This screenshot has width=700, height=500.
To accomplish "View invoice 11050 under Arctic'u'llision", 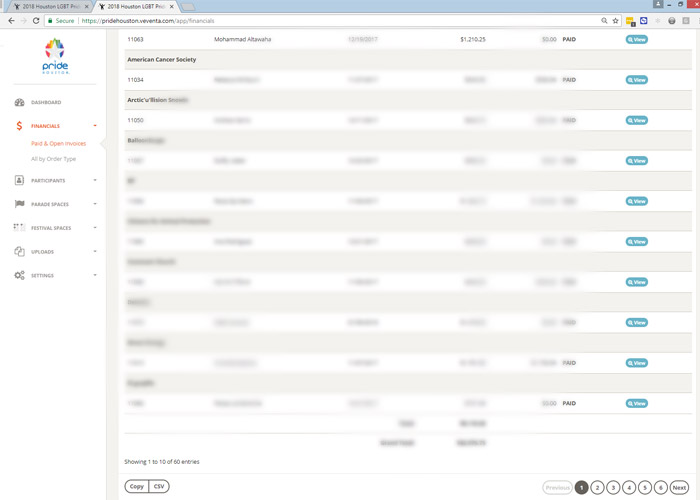I will [x=637, y=120].
